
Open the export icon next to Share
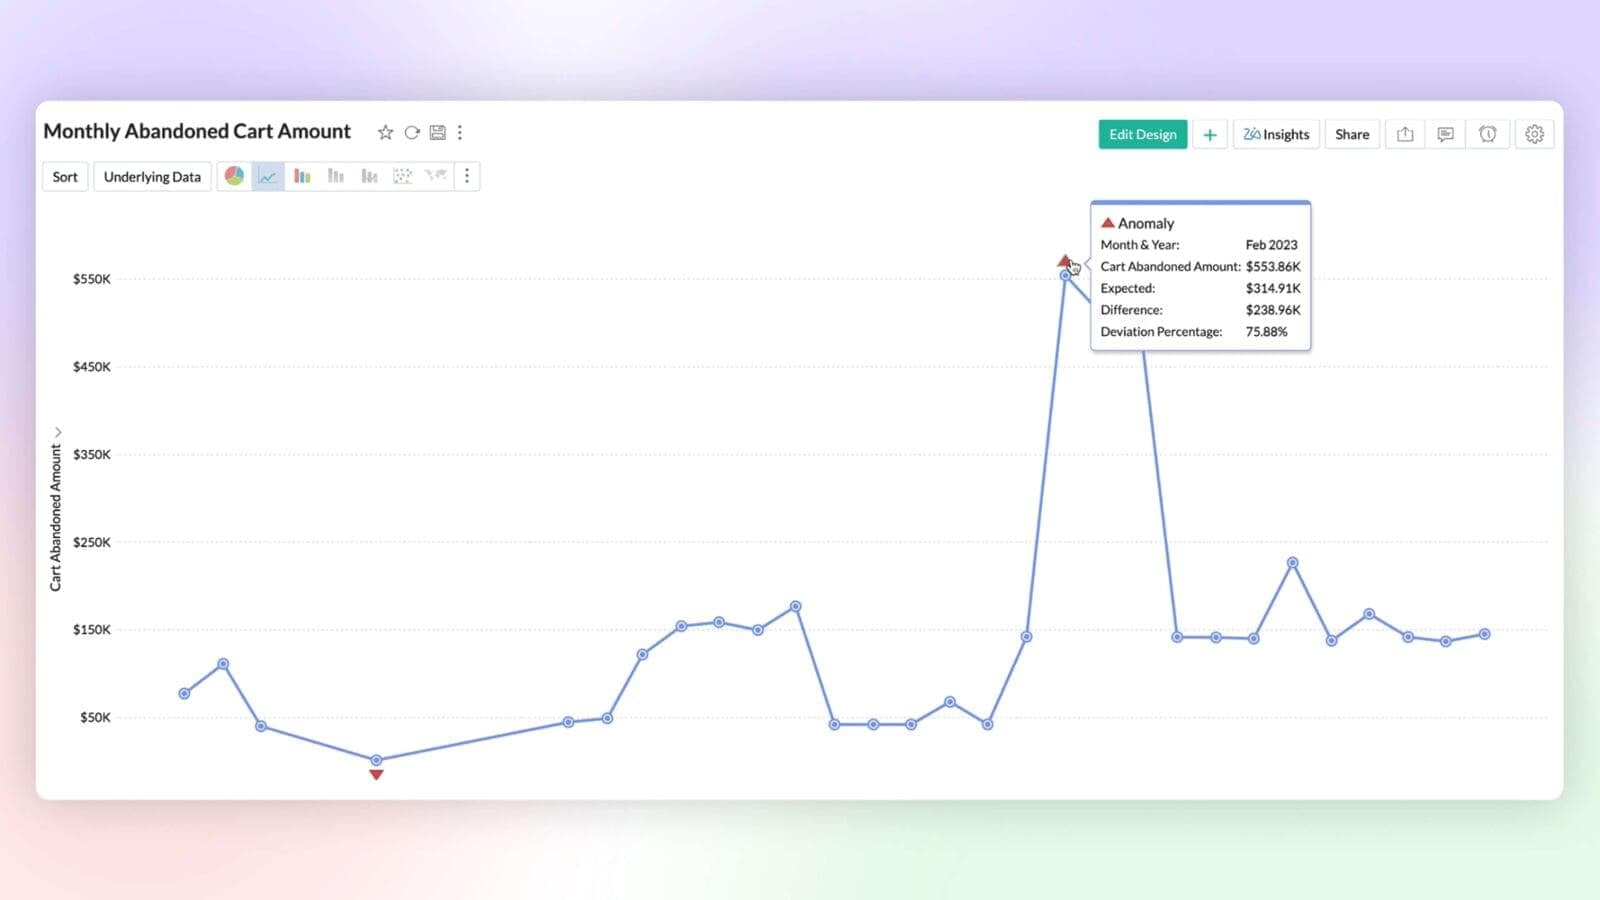pos(1405,134)
